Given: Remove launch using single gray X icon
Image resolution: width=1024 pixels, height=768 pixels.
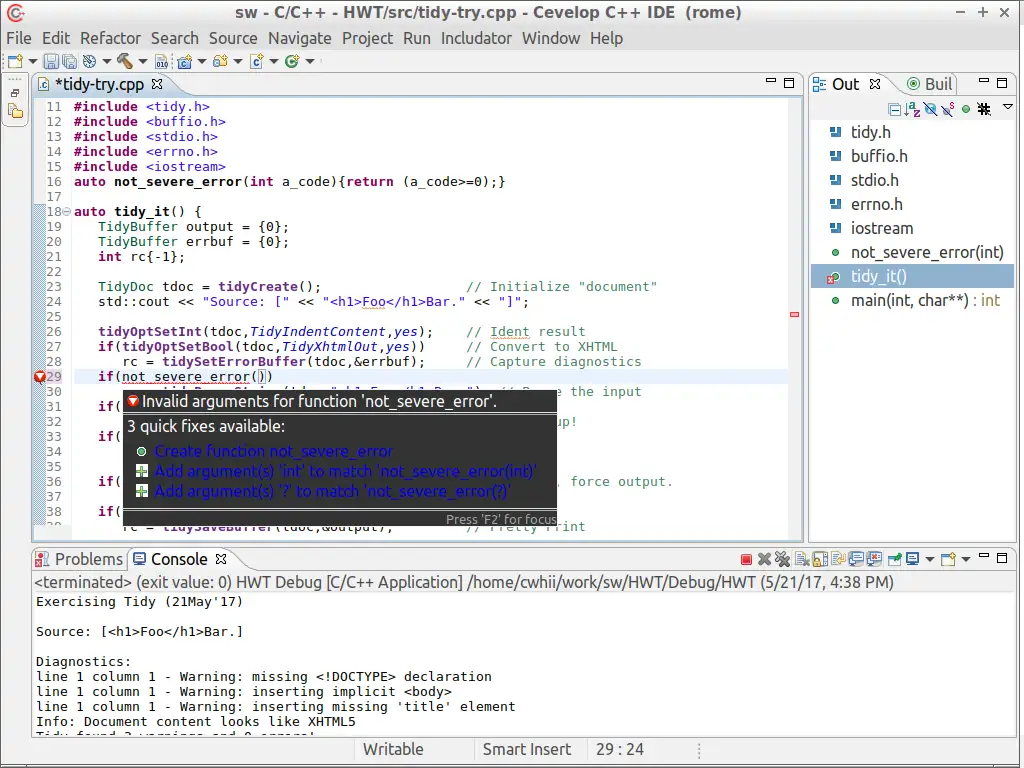Looking at the screenshot, I should coord(764,559).
